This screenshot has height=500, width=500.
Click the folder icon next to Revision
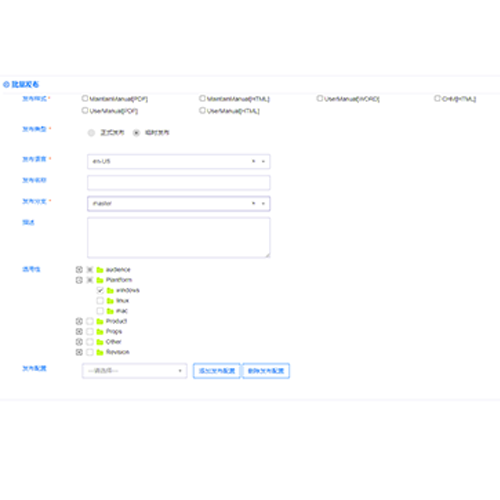click(x=100, y=352)
